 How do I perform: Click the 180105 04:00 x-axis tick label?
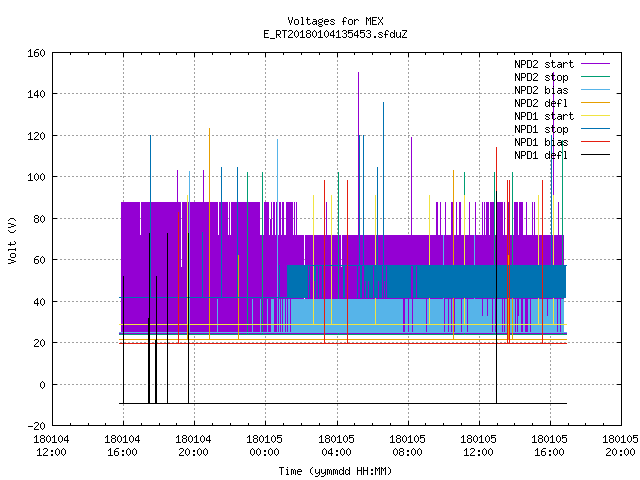pos(336,446)
